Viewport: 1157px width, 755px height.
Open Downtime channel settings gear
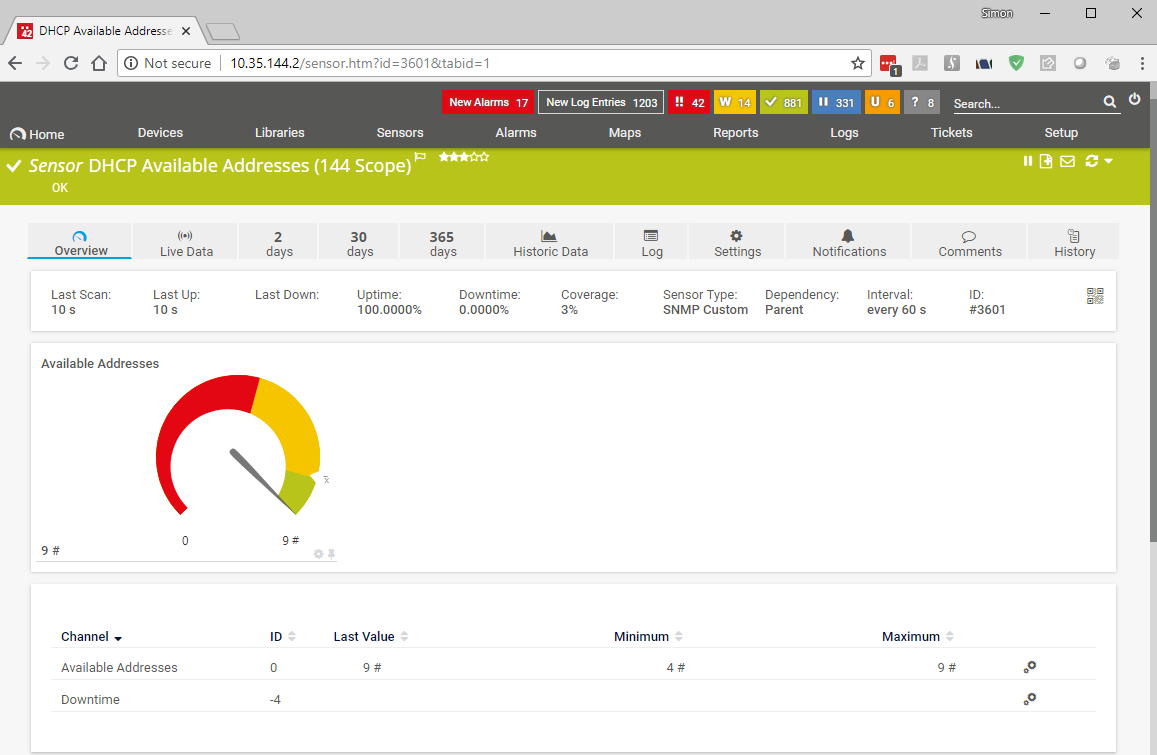[x=1029, y=700]
